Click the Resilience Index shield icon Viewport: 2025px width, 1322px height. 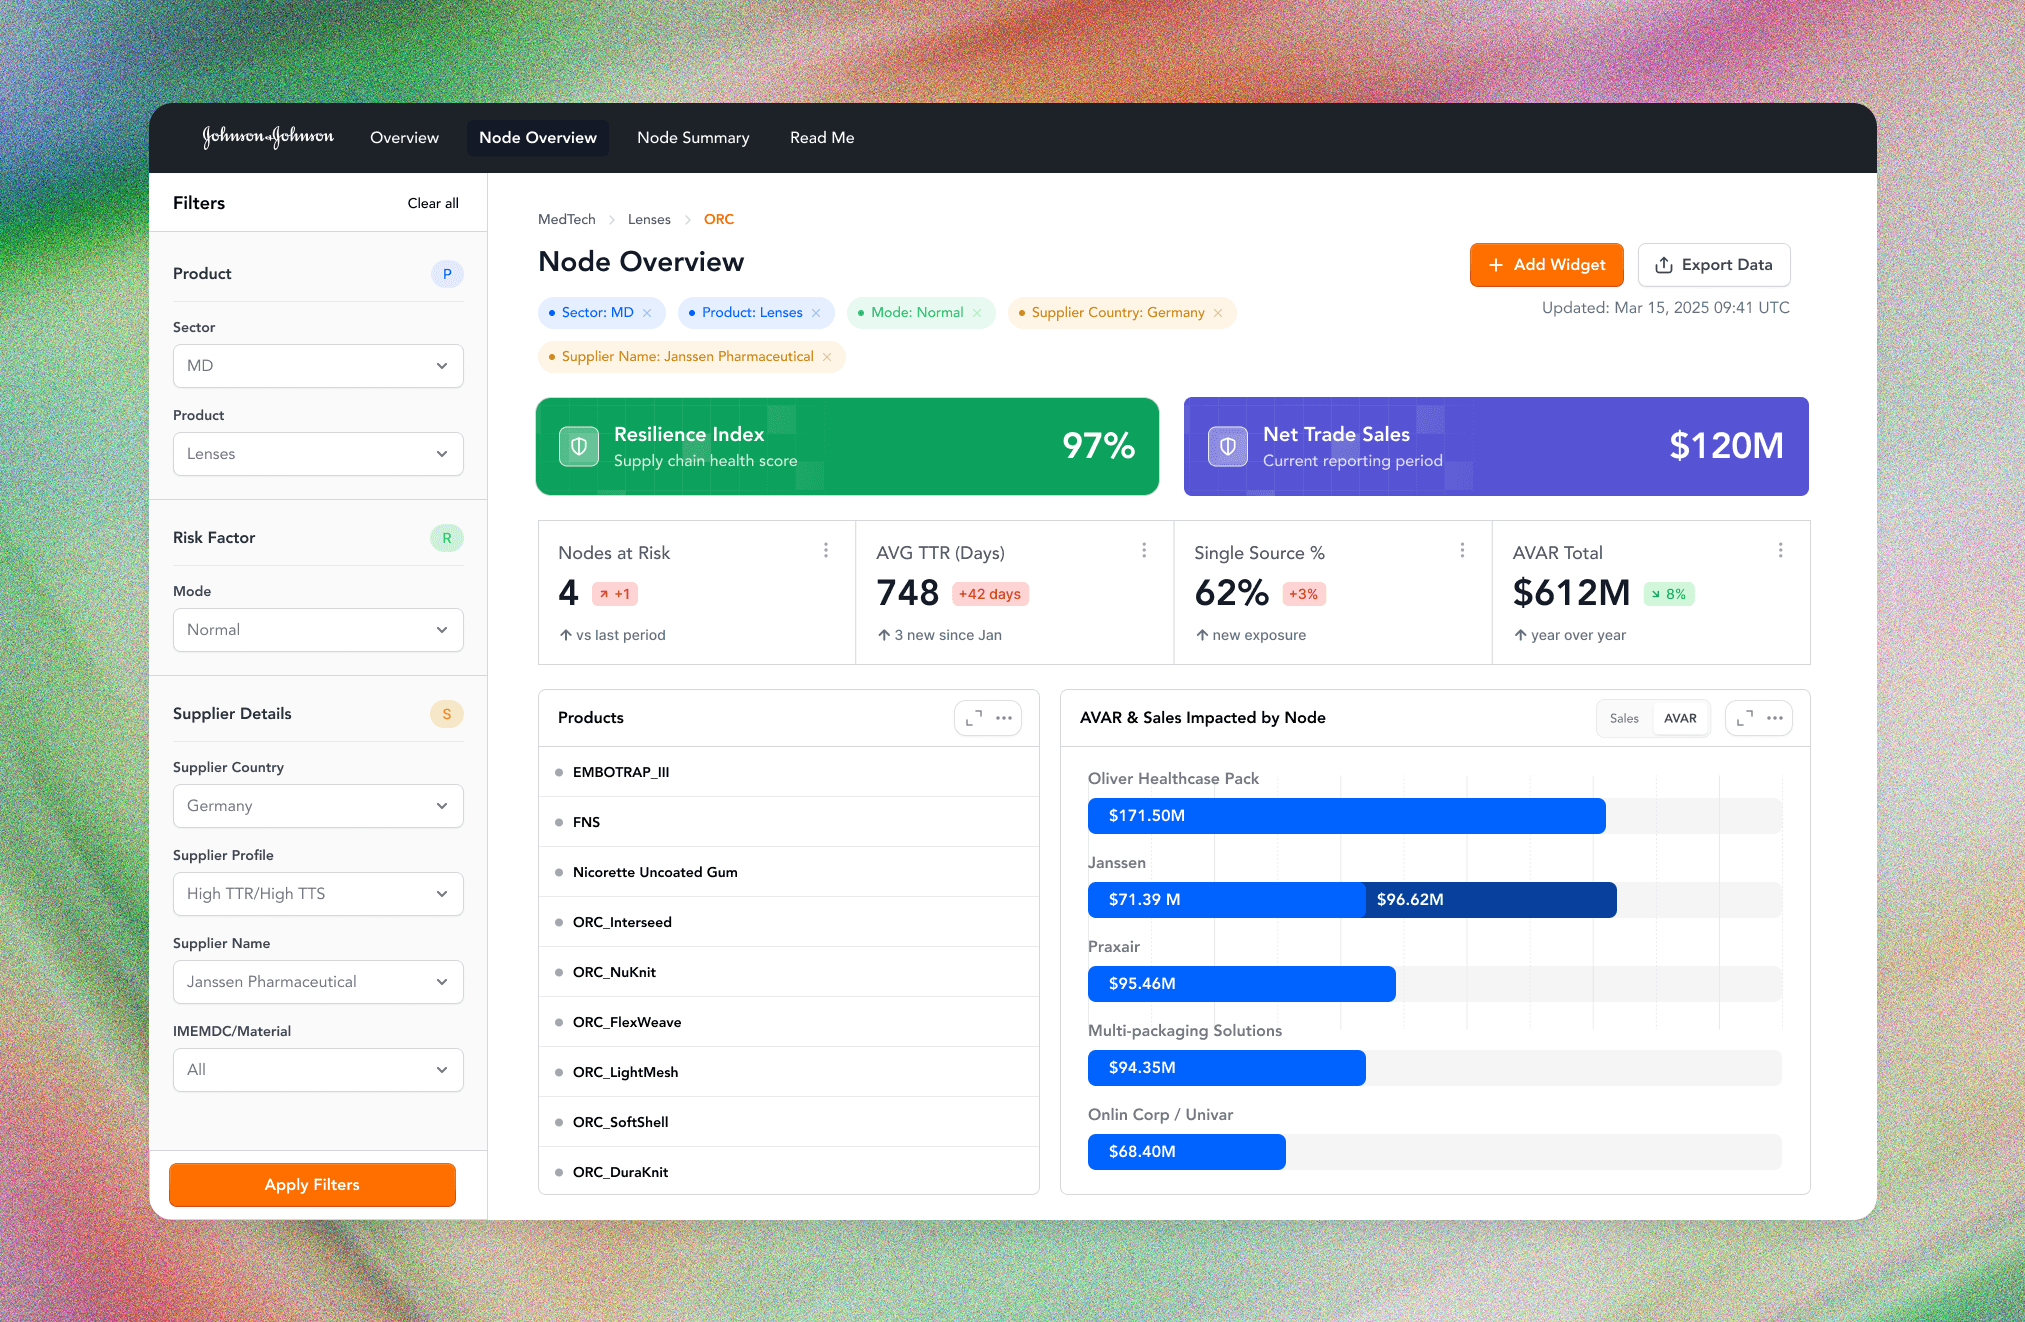(x=578, y=446)
